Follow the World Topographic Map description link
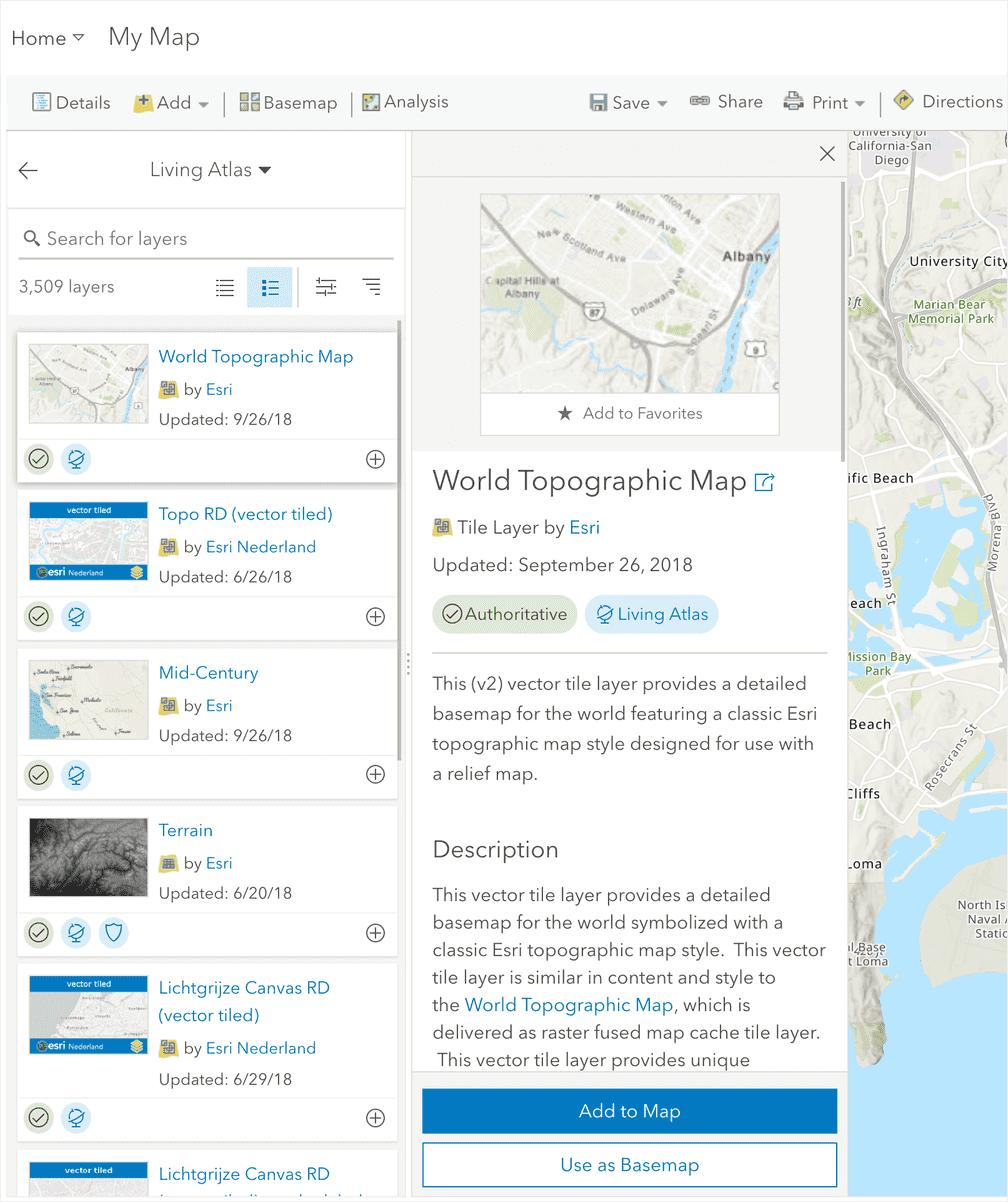This screenshot has width=1008, height=1202. pyautogui.click(x=568, y=1004)
